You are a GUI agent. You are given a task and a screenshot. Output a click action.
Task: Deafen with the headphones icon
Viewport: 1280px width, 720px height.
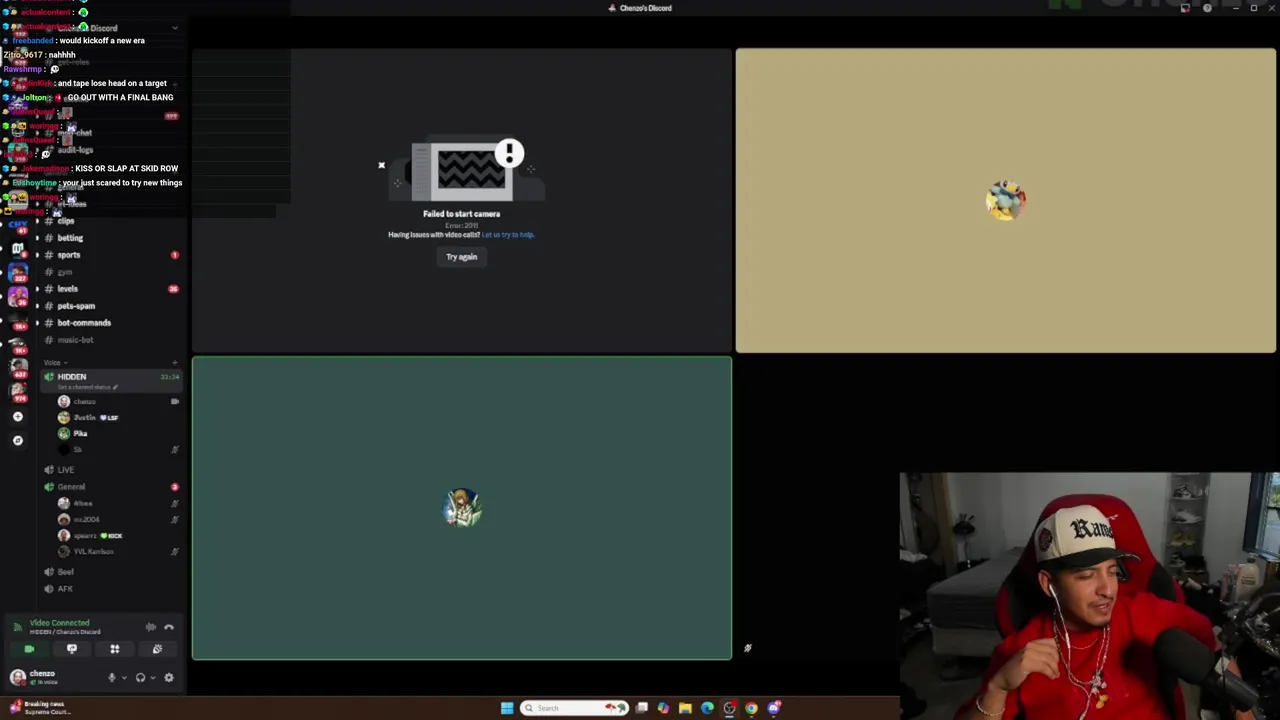pyautogui.click(x=140, y=677)
